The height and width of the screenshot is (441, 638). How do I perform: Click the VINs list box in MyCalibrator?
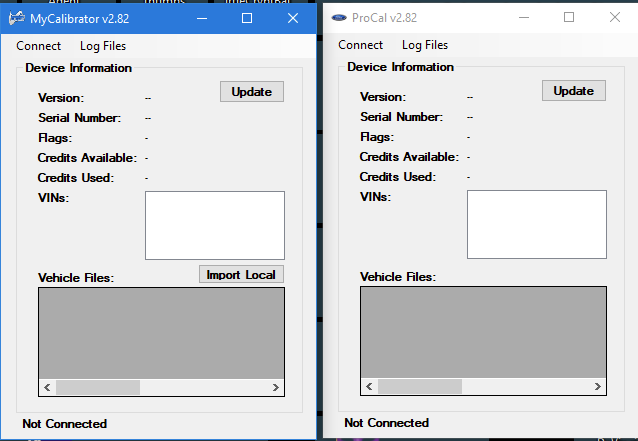pyautogui.click(x=215, y=225)
